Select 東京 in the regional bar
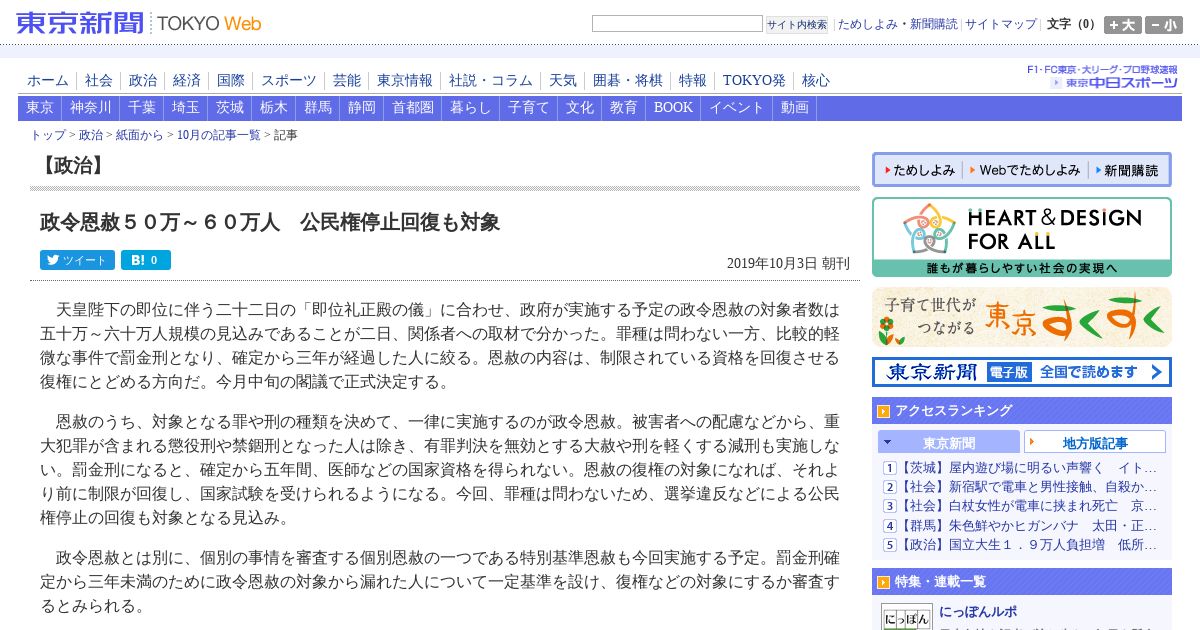 (x=40, y=108)
